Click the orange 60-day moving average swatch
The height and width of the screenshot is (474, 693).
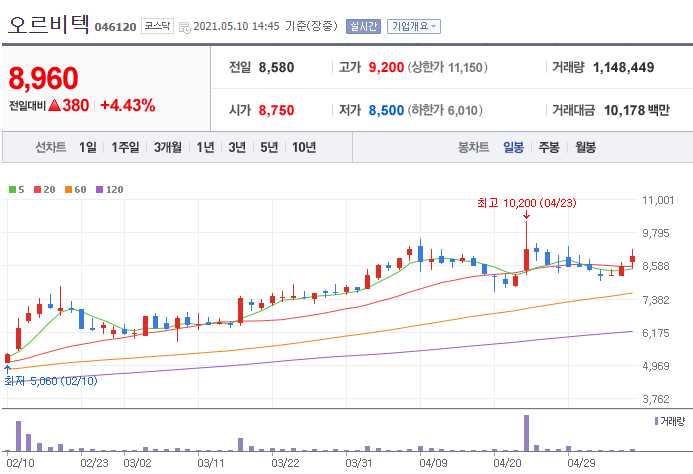pos(69,190)
